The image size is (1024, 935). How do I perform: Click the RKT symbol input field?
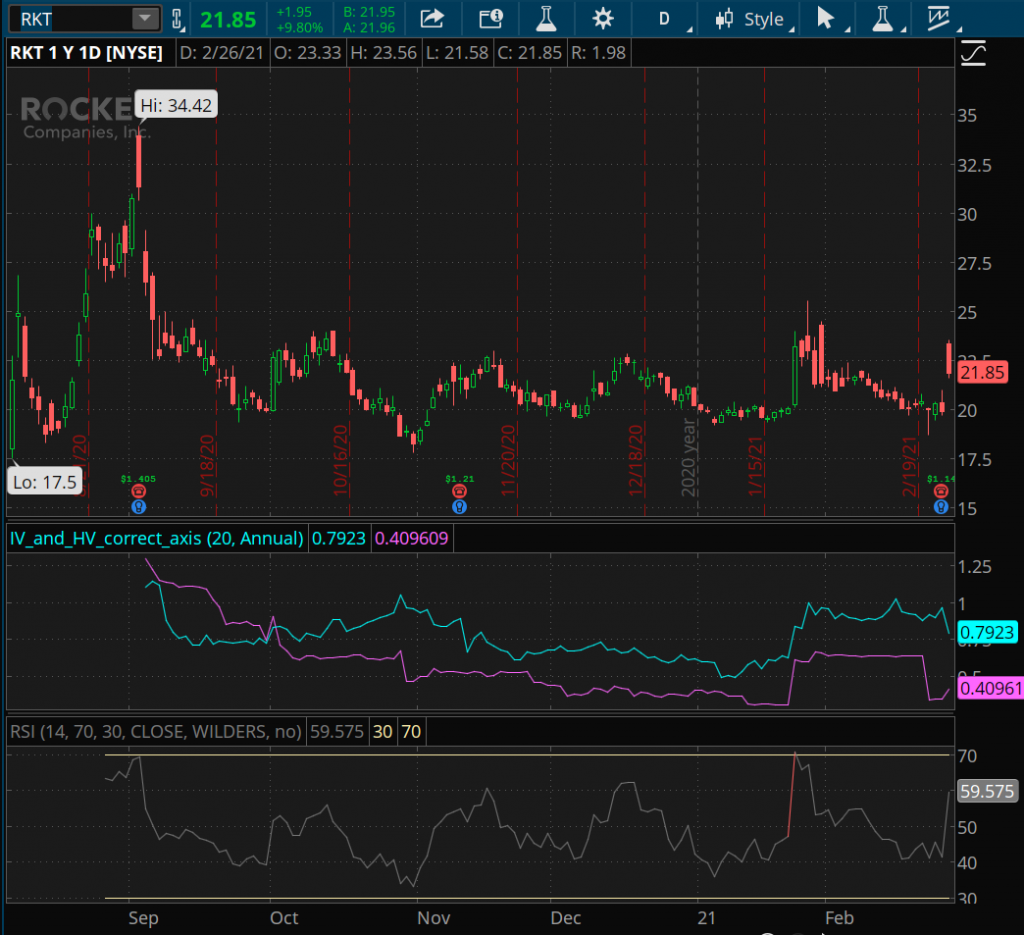click(73, 18)
